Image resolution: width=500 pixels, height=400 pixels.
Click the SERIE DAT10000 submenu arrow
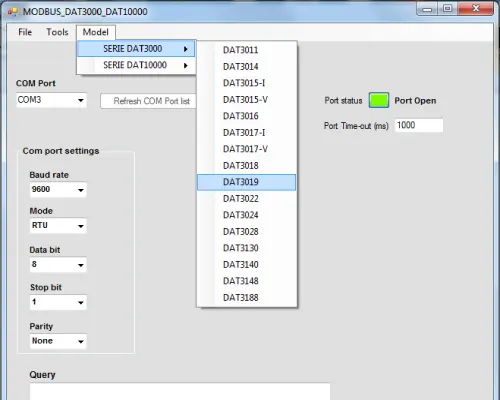pos(186,66)
